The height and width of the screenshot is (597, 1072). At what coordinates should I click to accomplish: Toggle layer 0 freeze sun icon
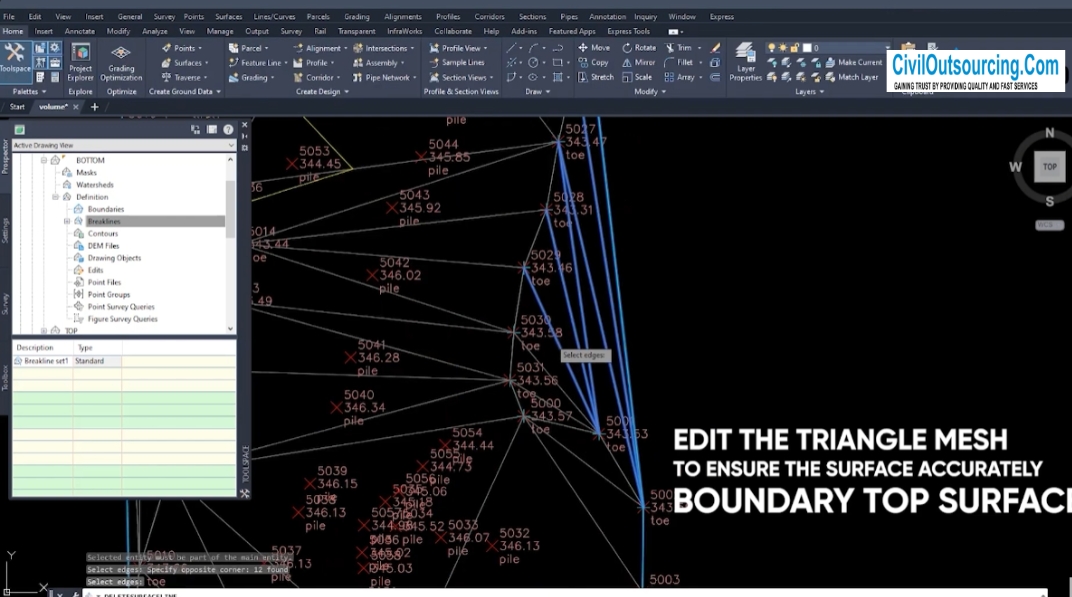(783, 48)
